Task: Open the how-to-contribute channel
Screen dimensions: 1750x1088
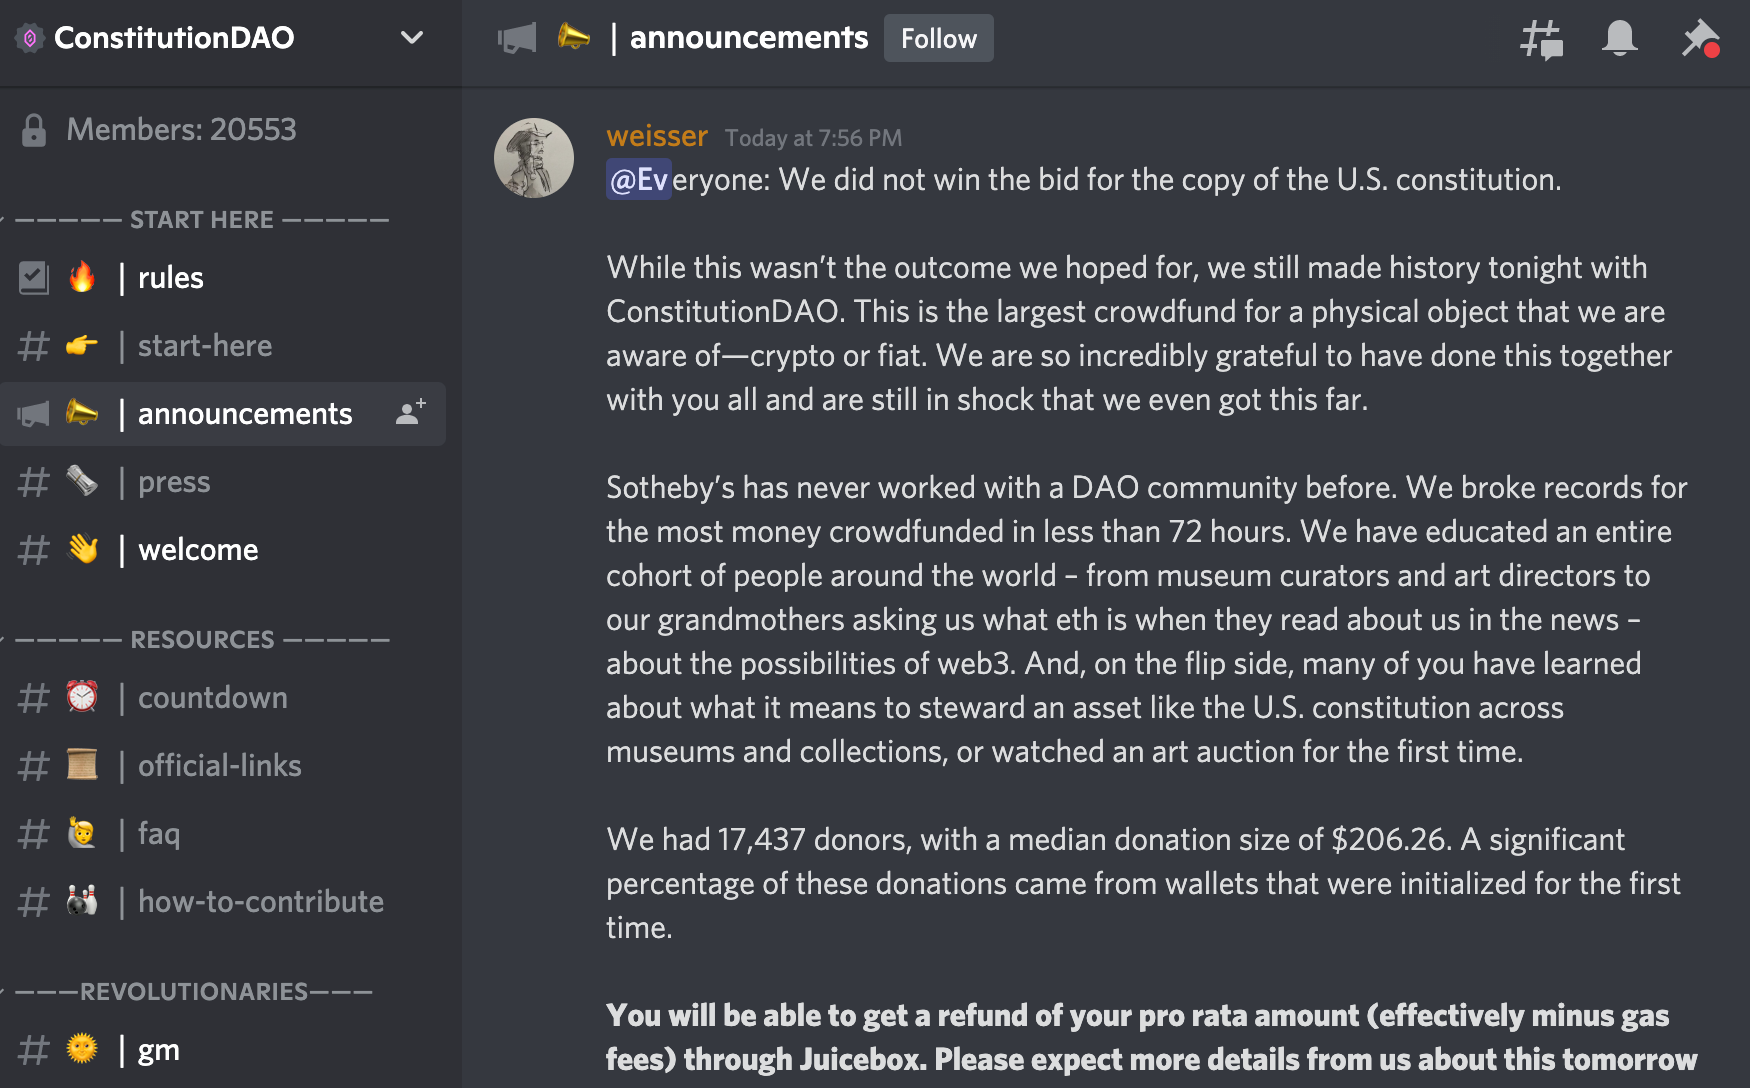Action: 260,902
